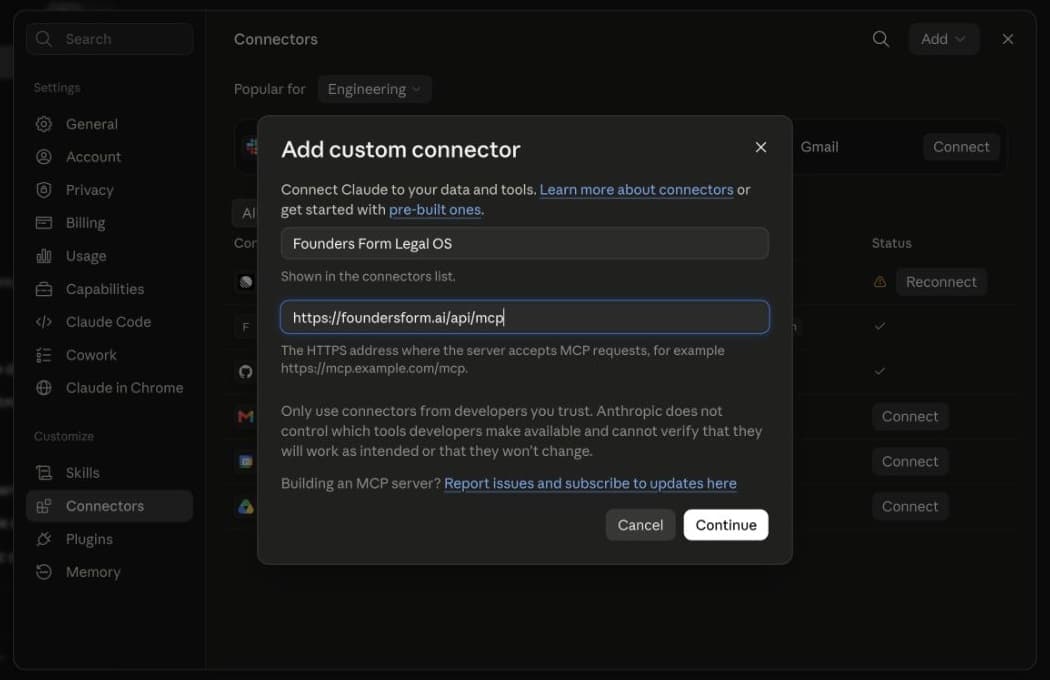The image size is (1050, 680).
Task: Click the Status column header
Action: point(891,243)
